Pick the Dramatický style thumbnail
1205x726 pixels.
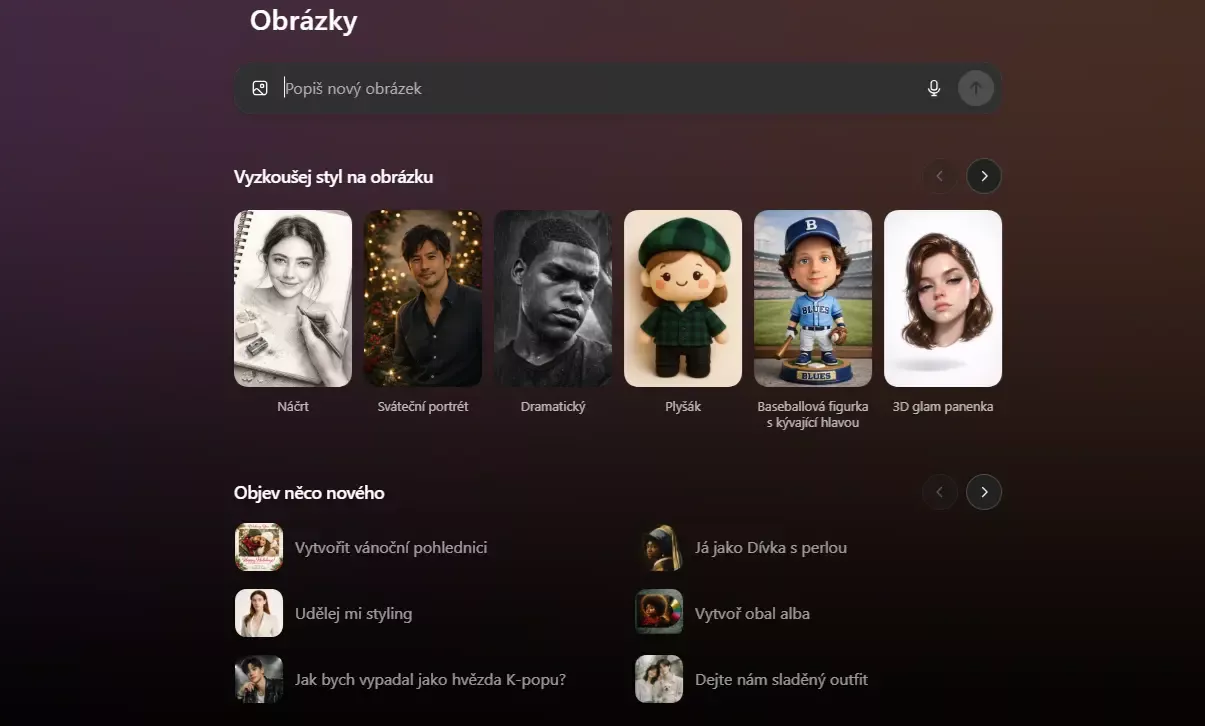pyautogui.click(x=553, y=298)
